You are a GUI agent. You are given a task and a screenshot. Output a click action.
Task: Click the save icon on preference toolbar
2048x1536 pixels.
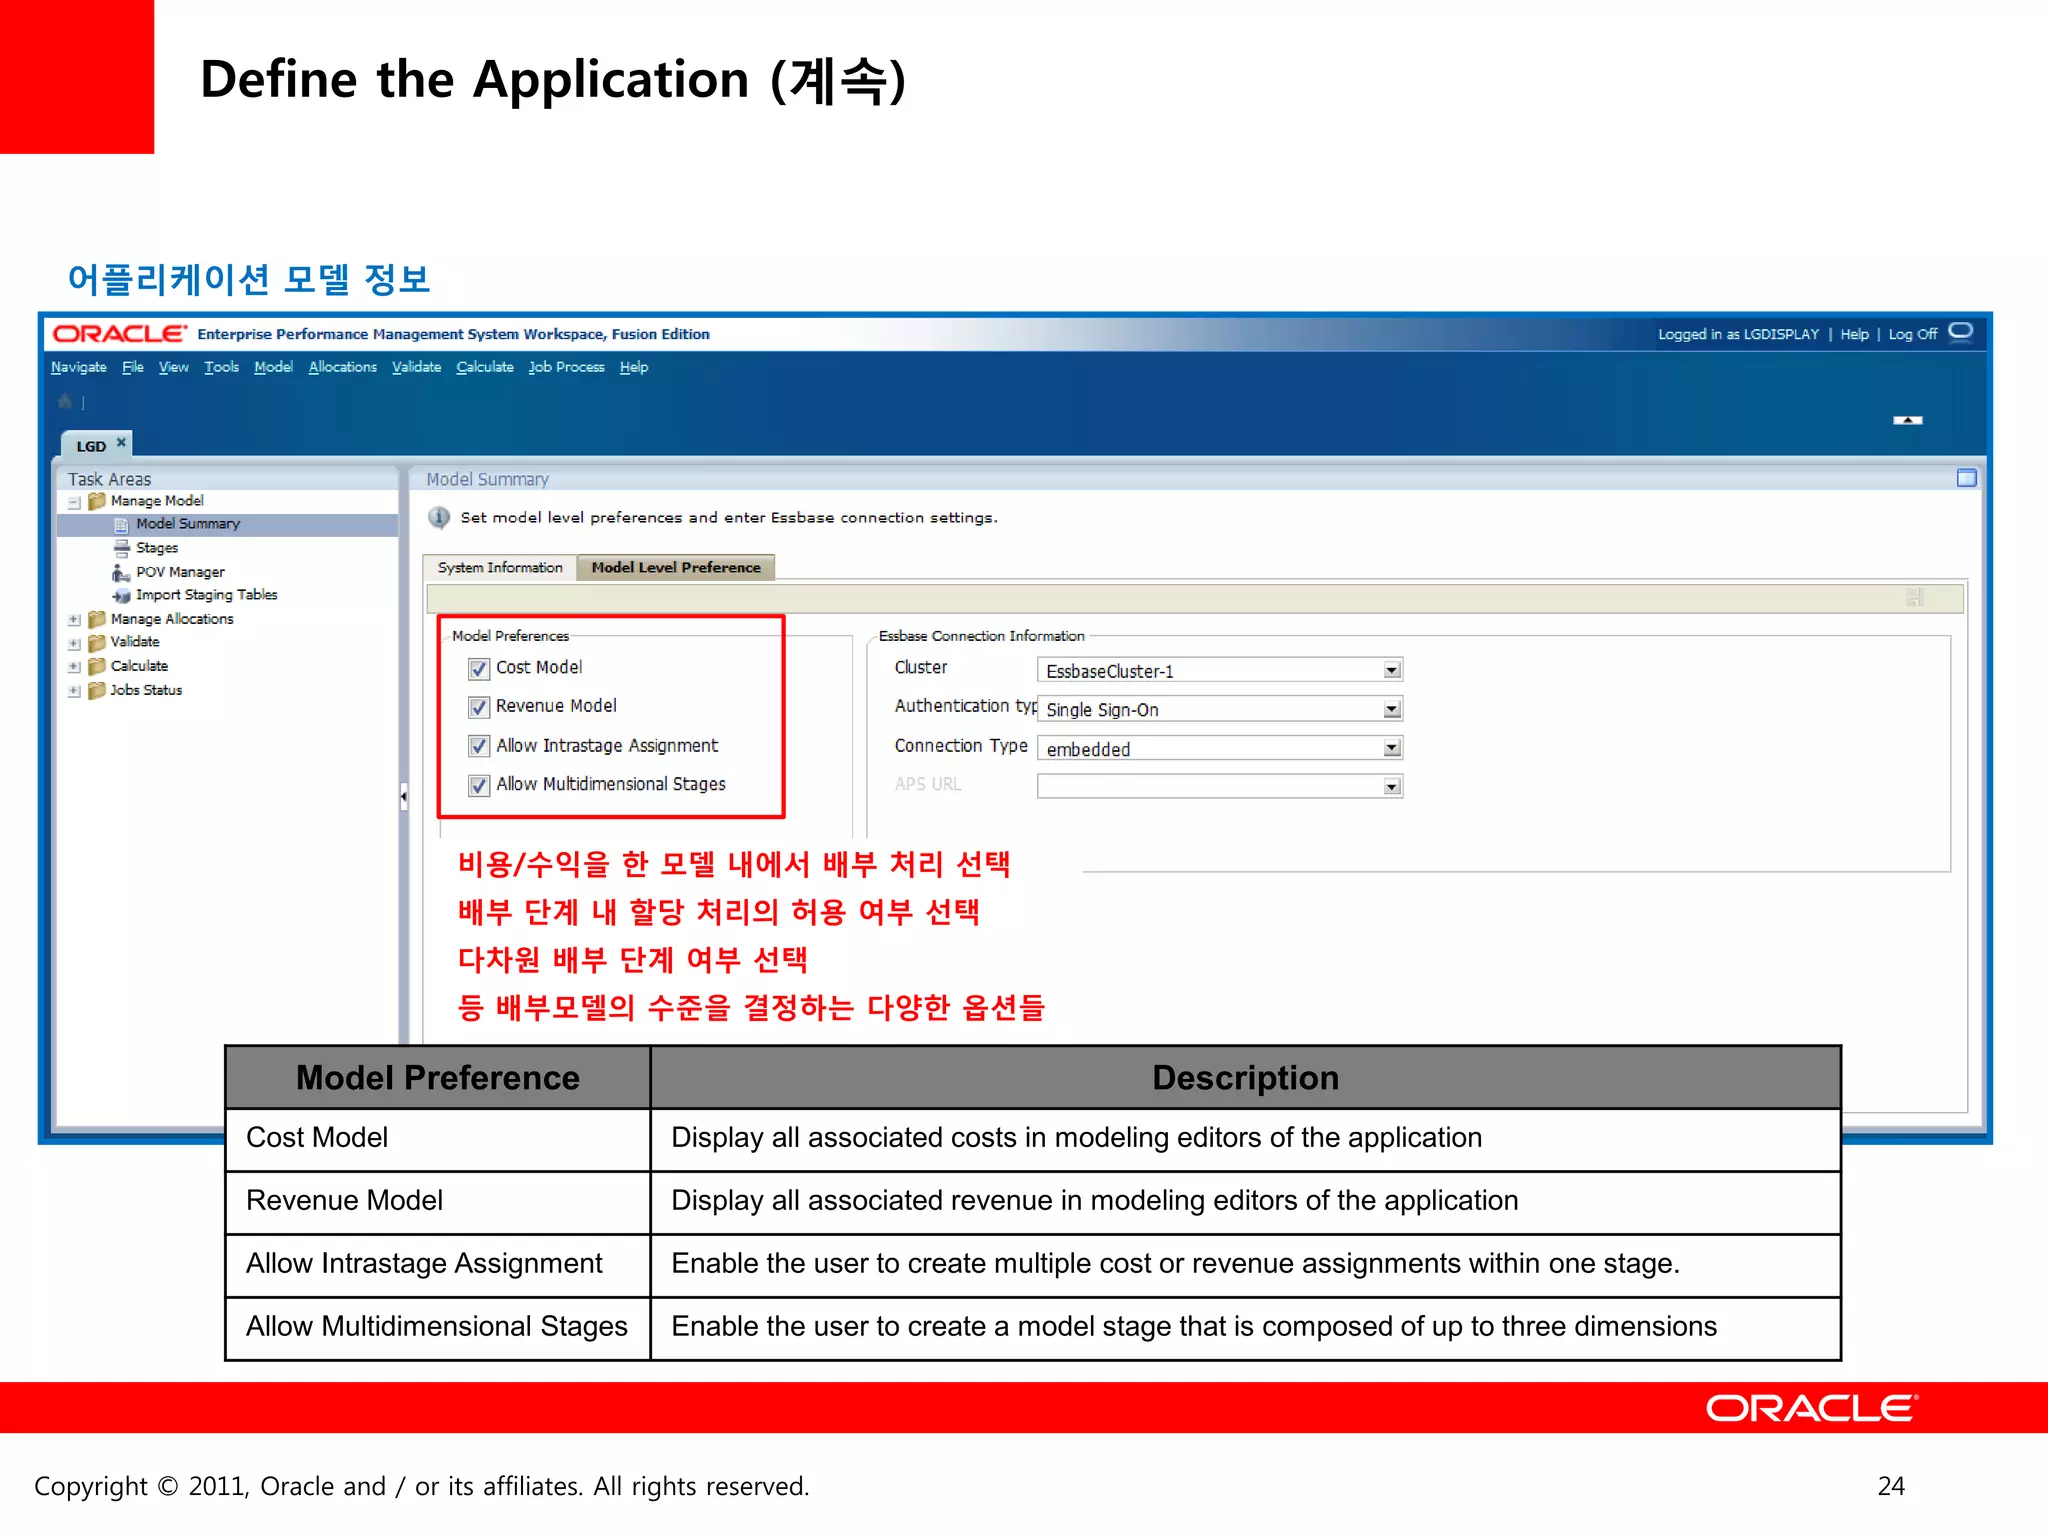point(1915,597)
